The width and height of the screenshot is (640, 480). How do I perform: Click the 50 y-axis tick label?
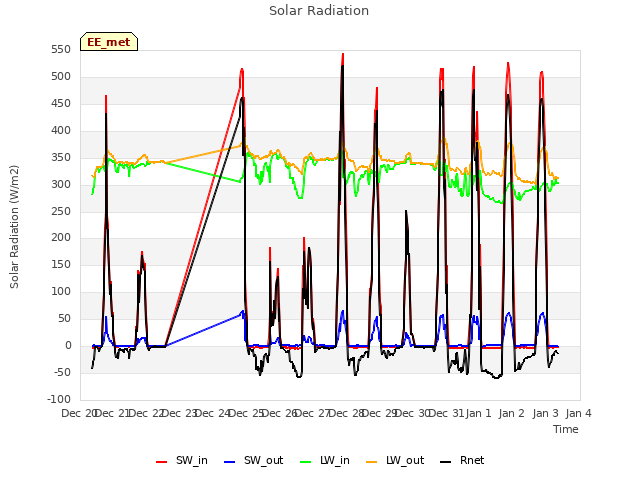pos(64,318)
